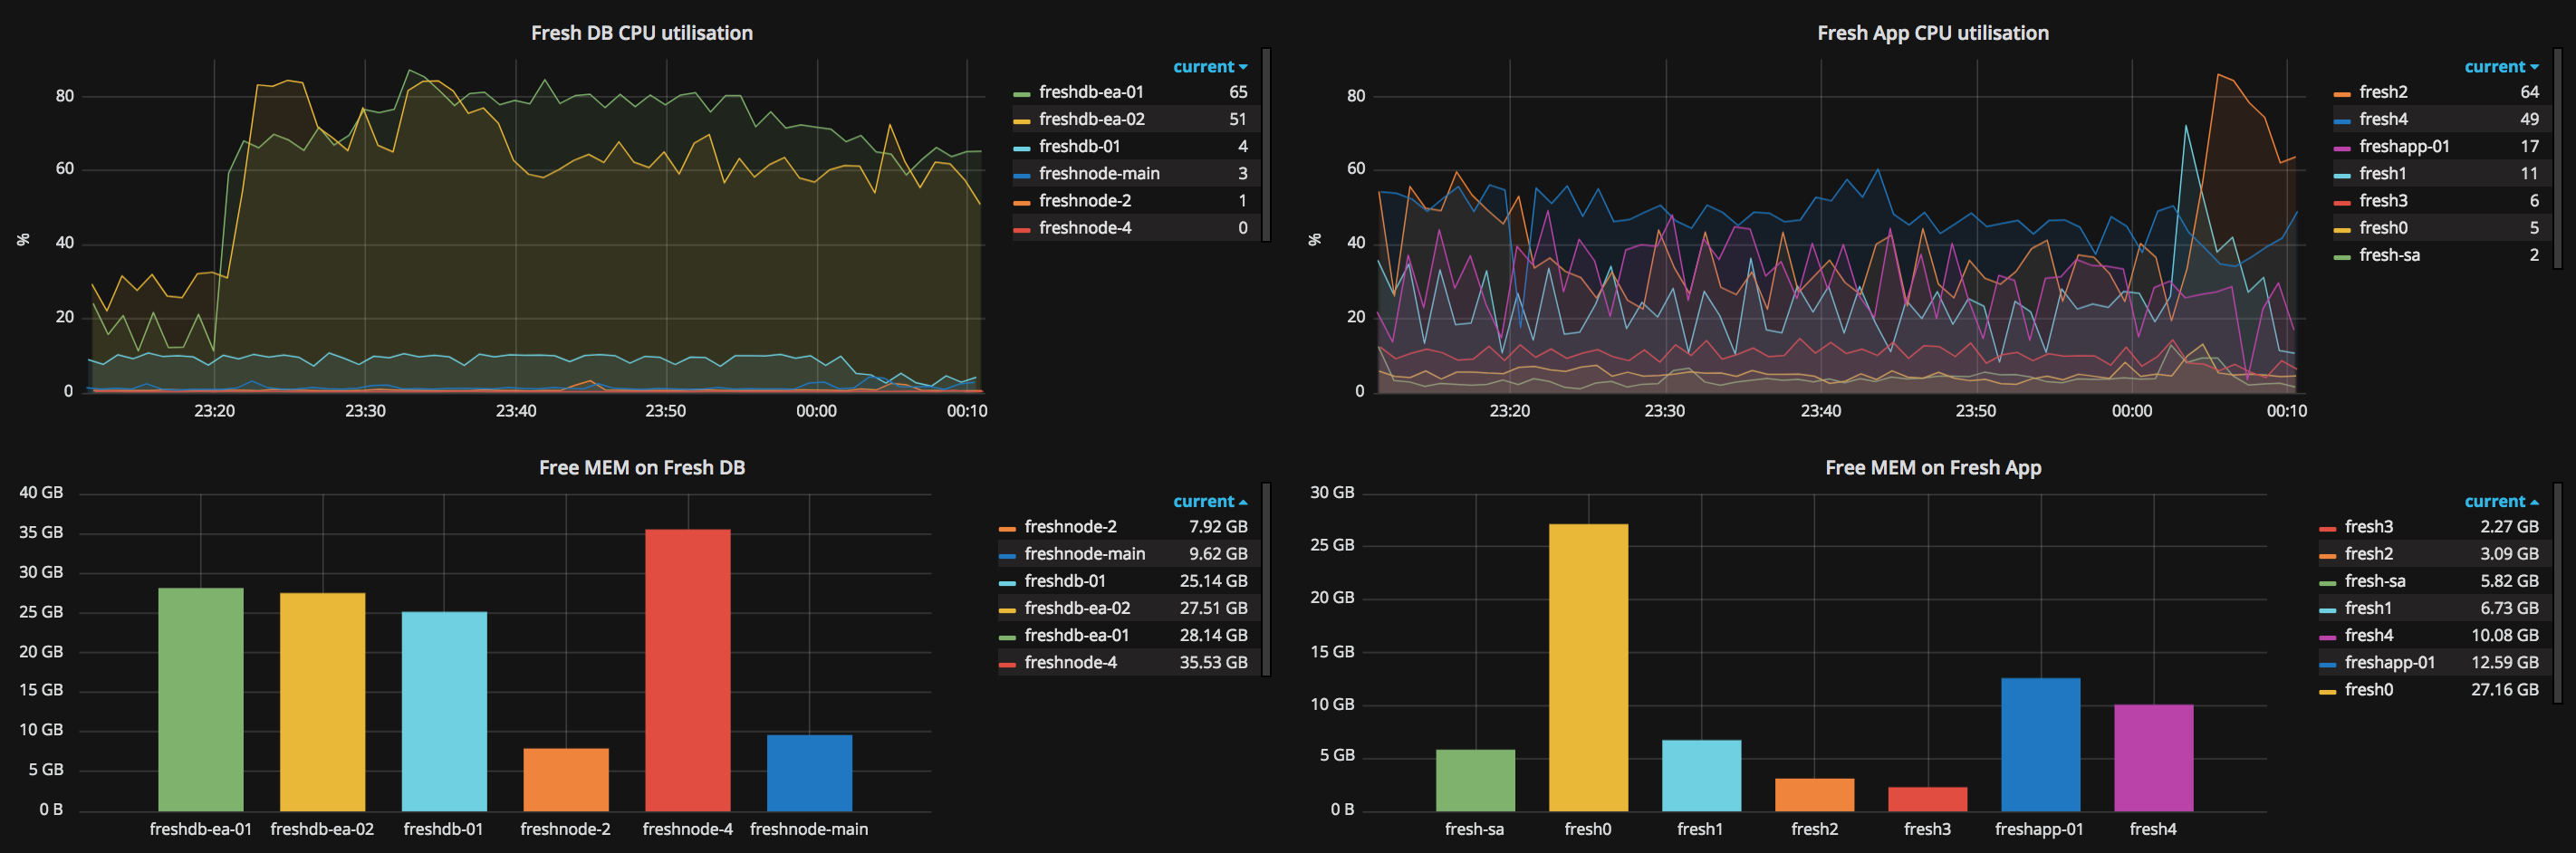Click blue color swatch for fresh4 CPU
The width and height of the screenshot is (2576, 853).
(x=2341, y=121)
